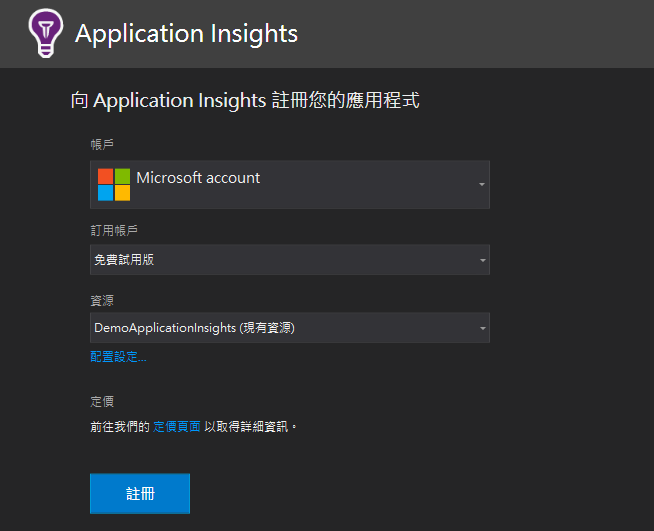Select the Microsoft account text in combo box
The width and height of the screenshot is (654, 531).
click(x=198, y=178)
